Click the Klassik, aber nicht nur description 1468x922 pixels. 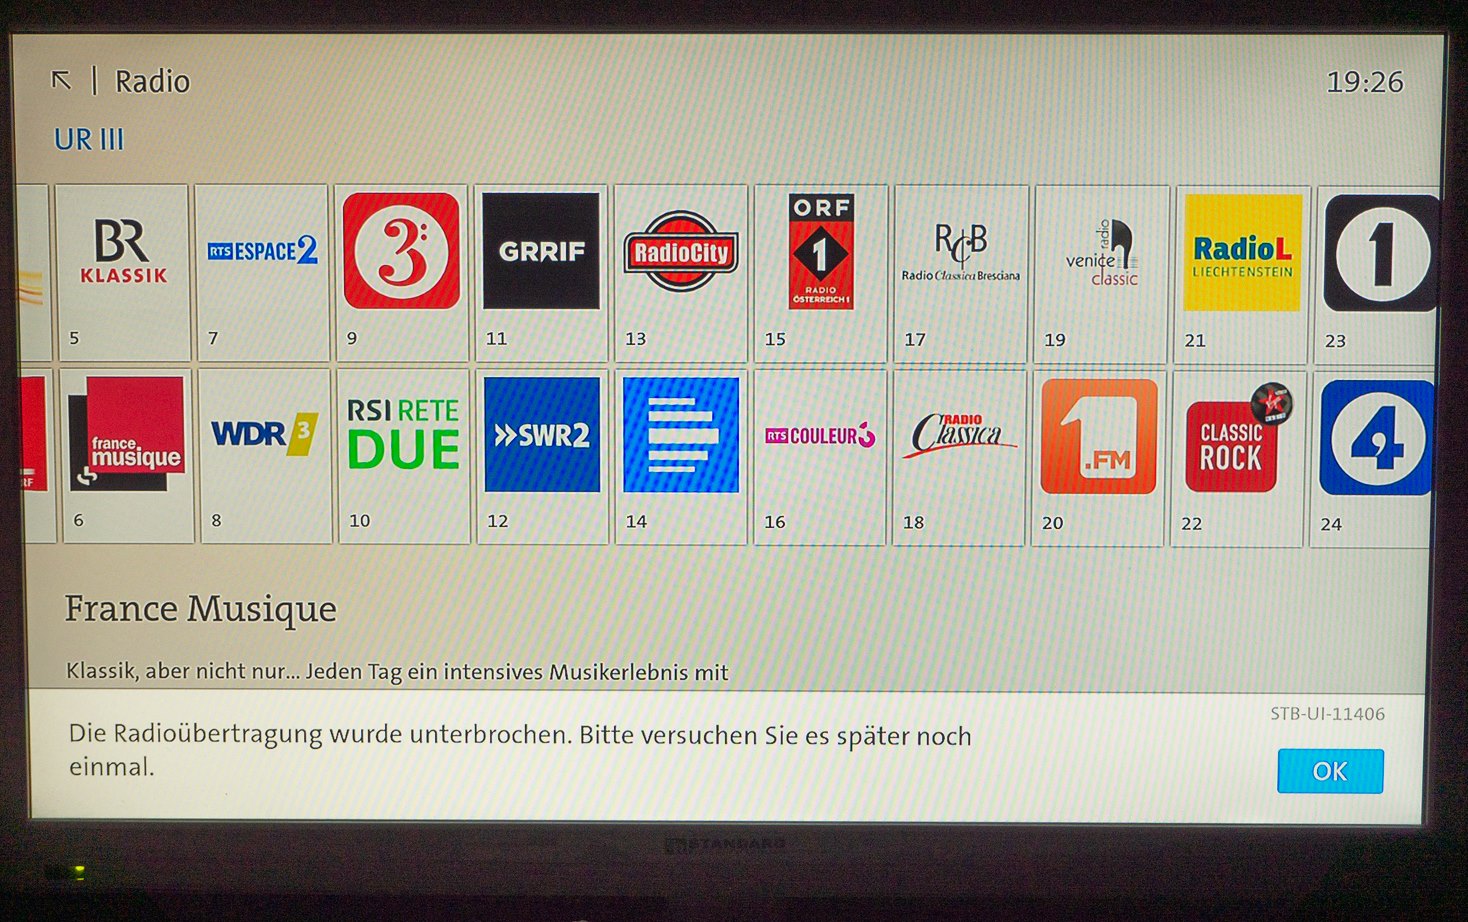[x=397, y=672]
